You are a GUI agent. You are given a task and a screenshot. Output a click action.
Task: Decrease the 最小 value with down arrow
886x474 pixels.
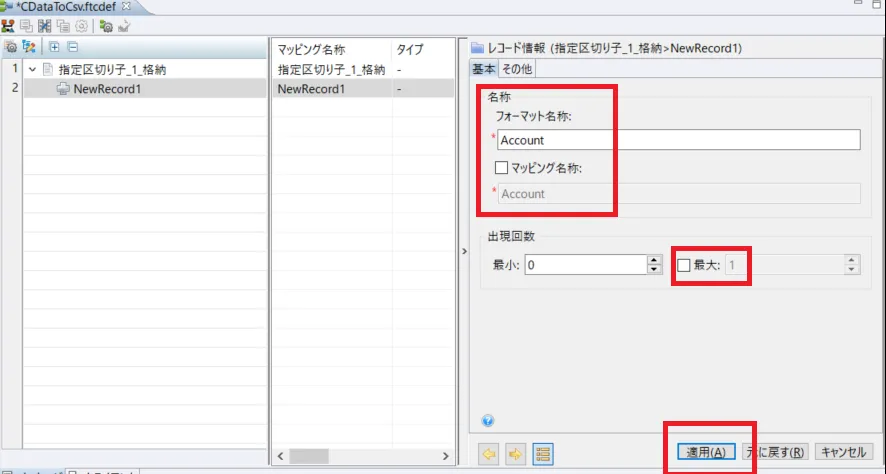coord(655,270)
